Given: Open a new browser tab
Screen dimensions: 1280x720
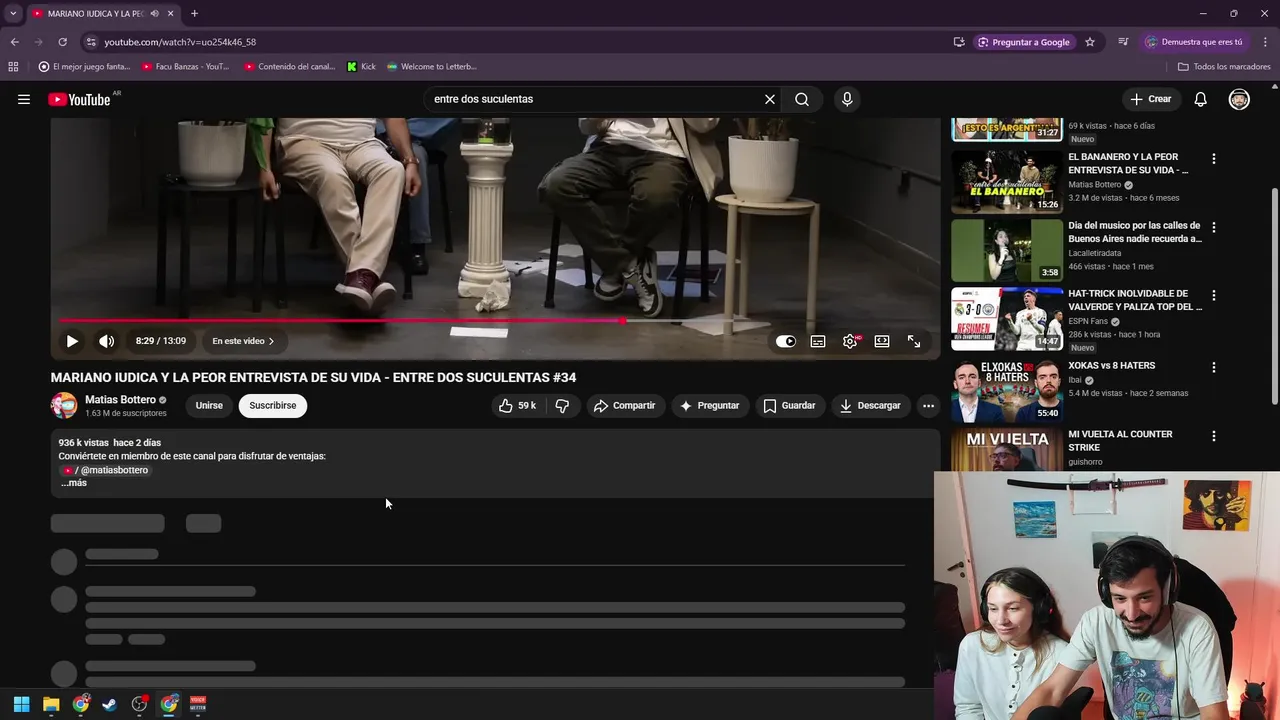Looking at the screenshot, I should coord(194,14).
